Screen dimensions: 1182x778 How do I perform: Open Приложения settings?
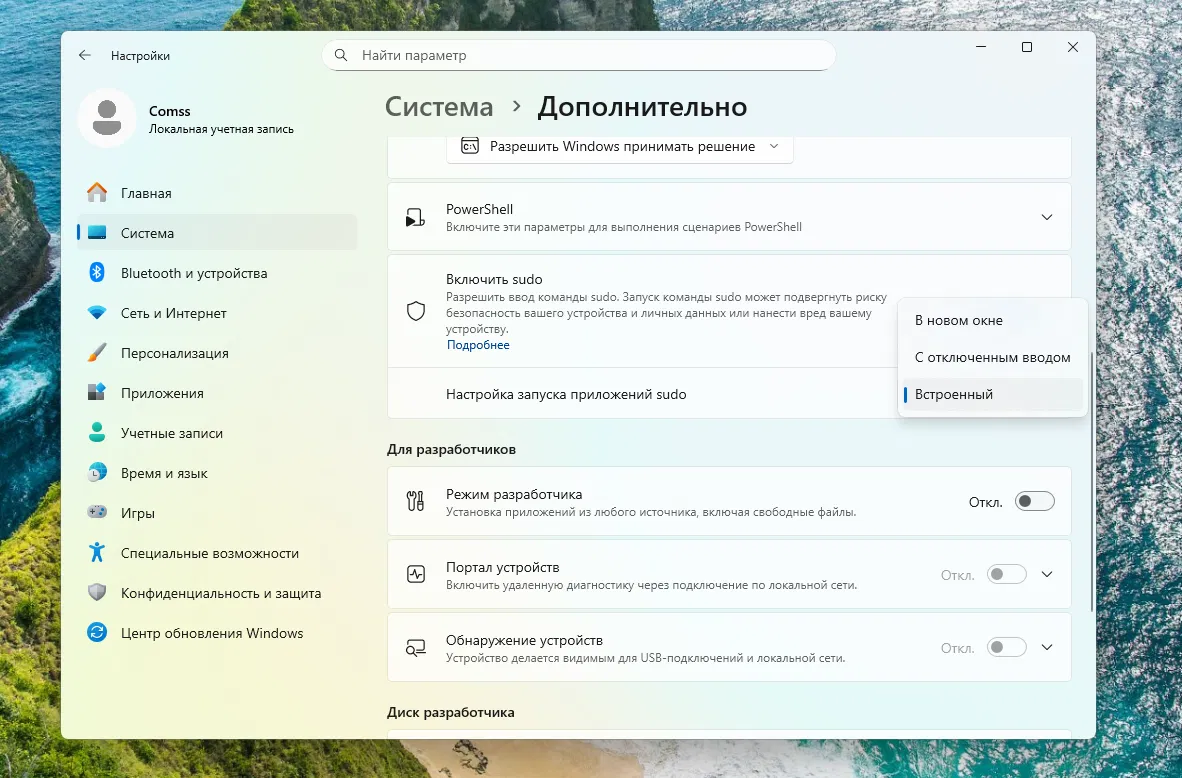(217, 393)
